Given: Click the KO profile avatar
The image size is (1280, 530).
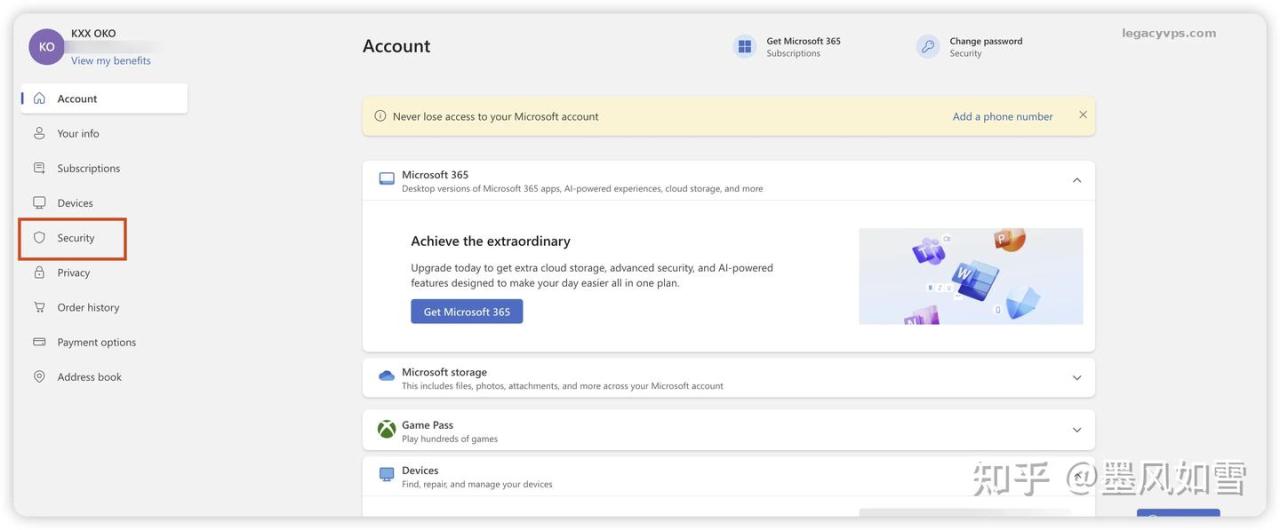Looking at the screenshot, I should click(x=46, y=47).
